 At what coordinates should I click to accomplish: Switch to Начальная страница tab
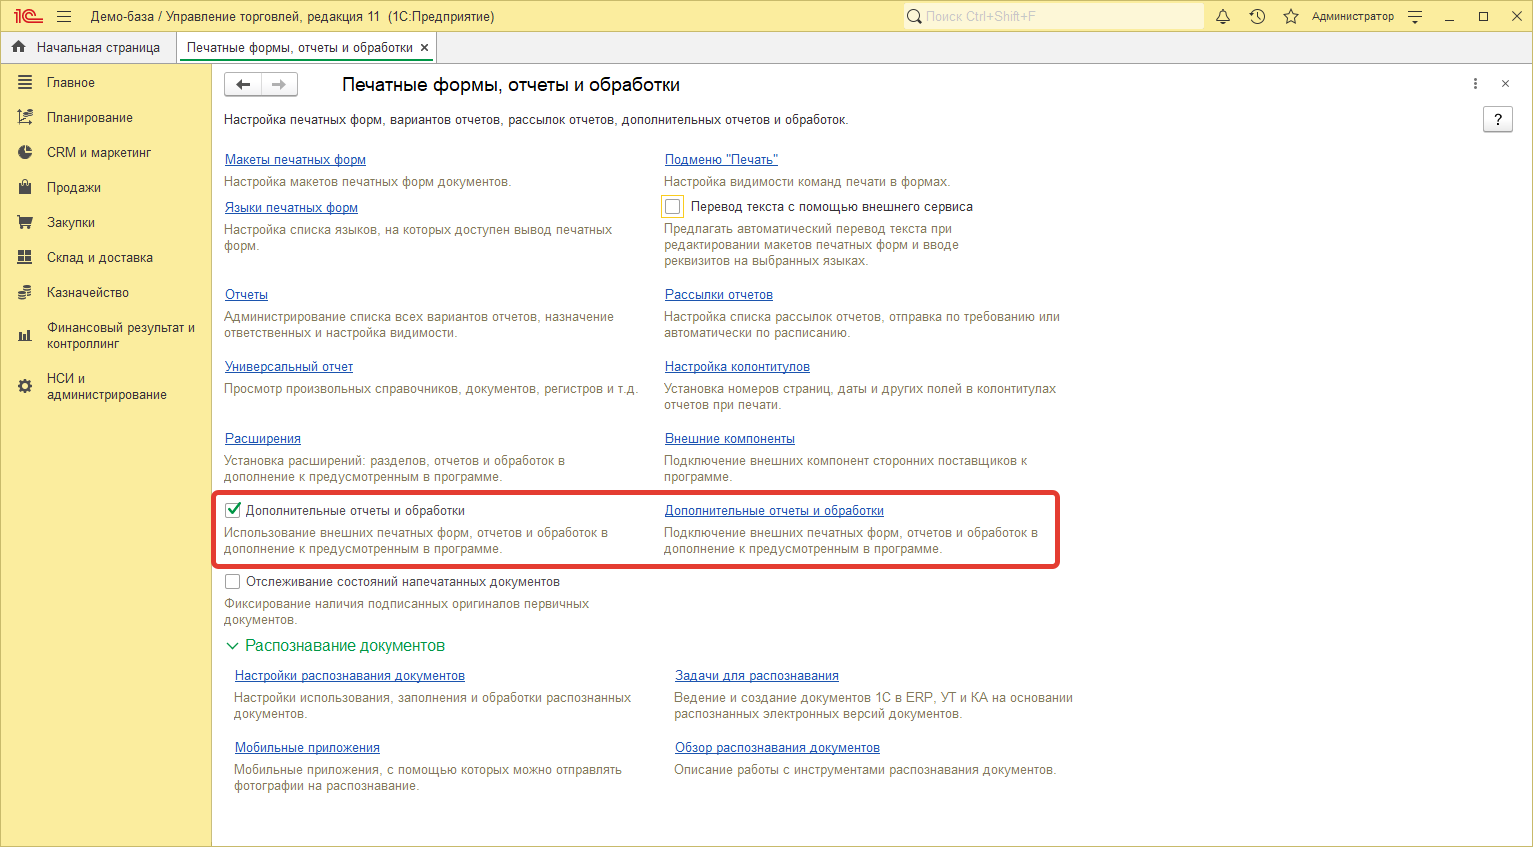pos(97,47)
